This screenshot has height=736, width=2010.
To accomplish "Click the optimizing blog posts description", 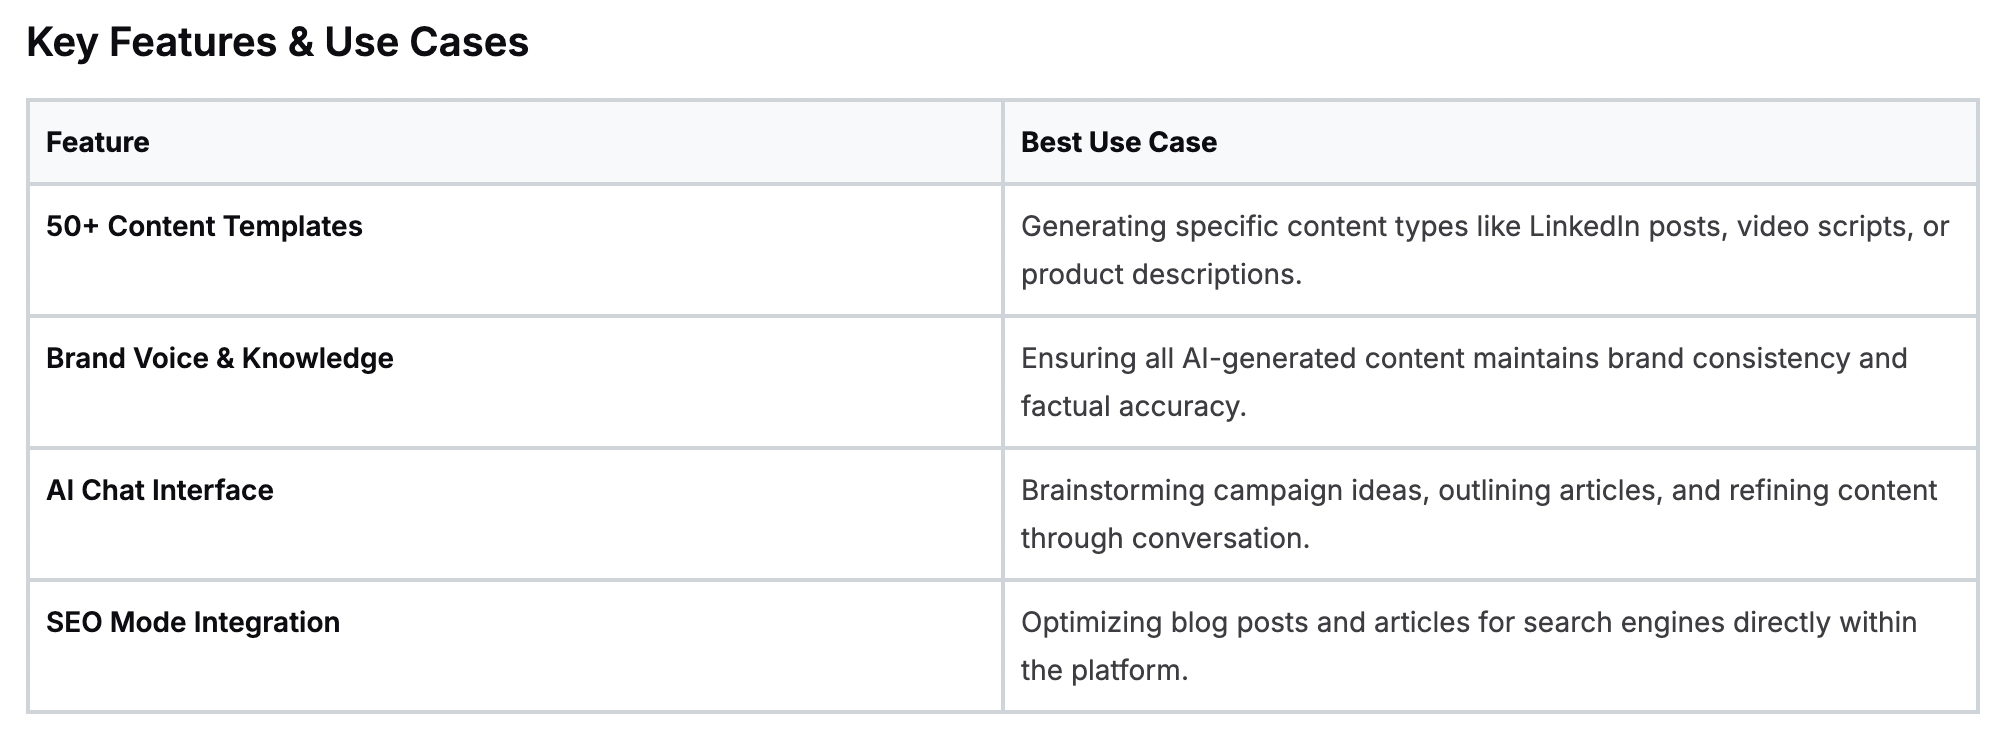I will [x=1469, y=646].
